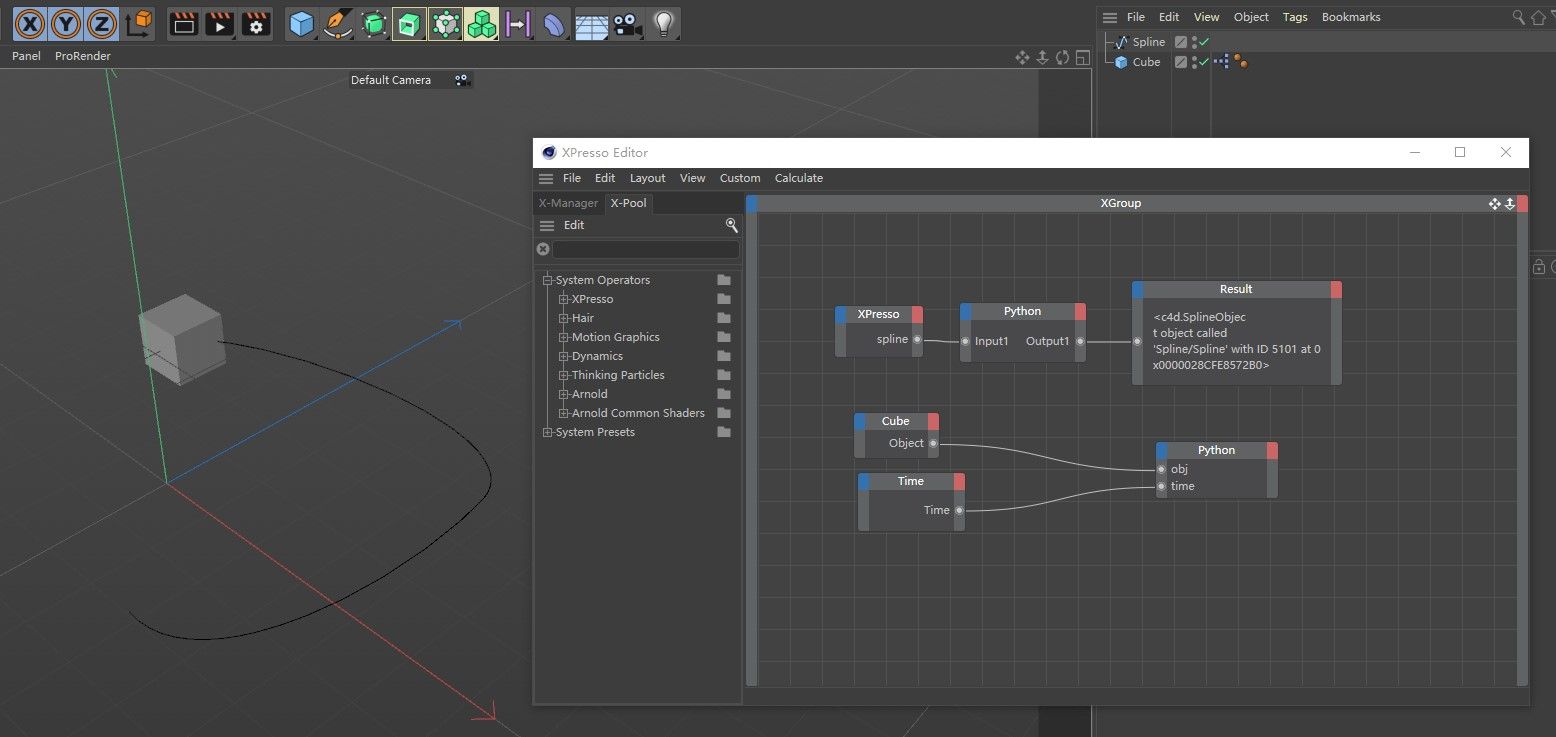
Task: Open the Panel viewport menu
Action: 26,56
